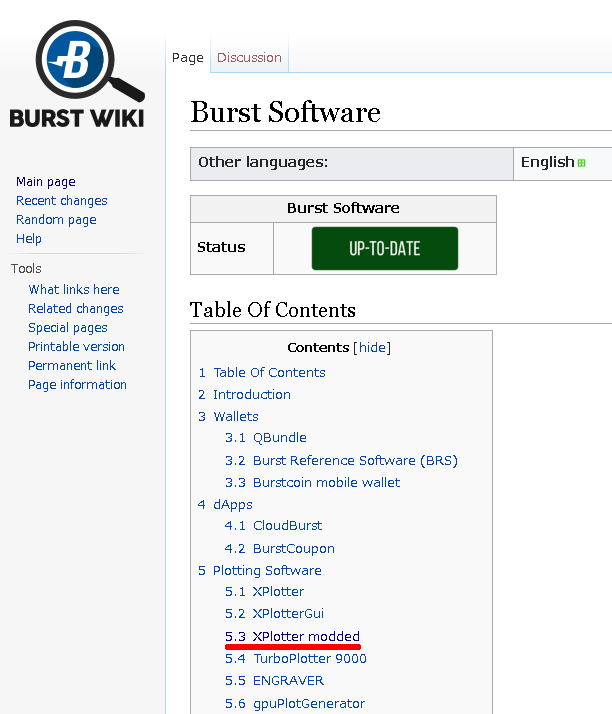
Task: Go to Burst Reference Software (BRS) entry
Action: [354, 460]
